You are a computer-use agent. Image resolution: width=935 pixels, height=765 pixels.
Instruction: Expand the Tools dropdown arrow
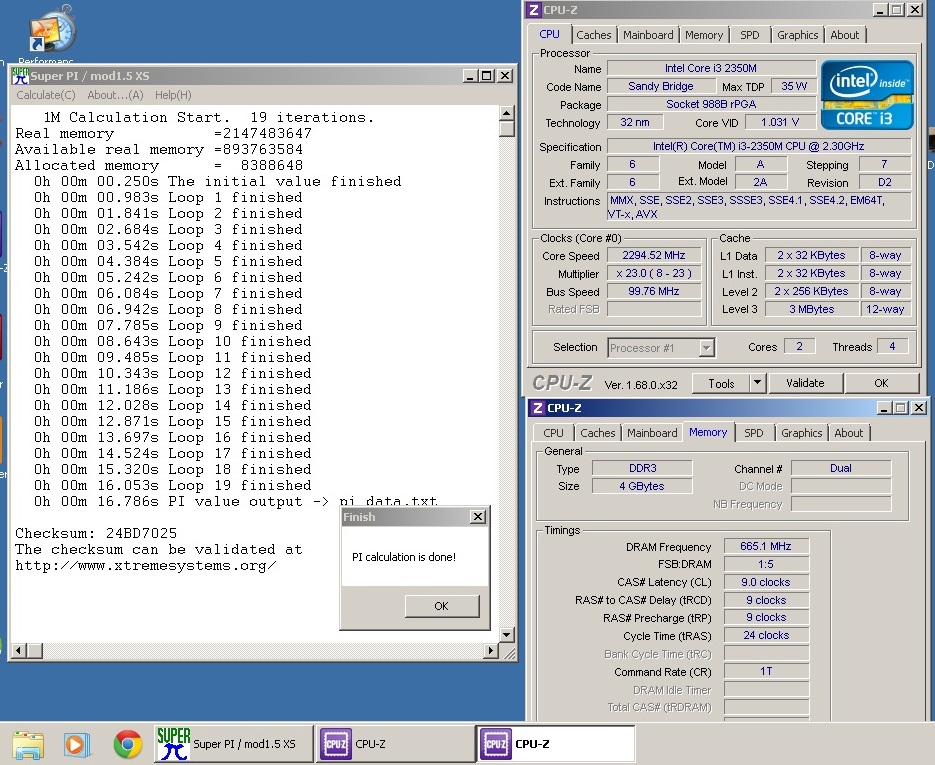tap(757, 383)
